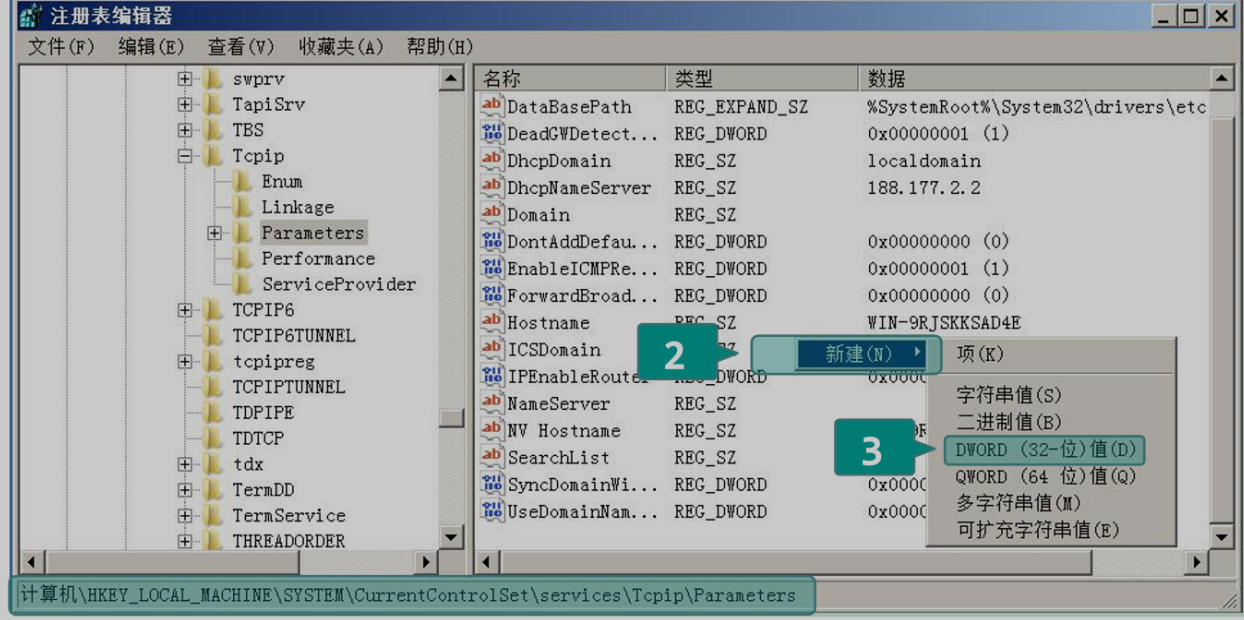Image resolution: width=1244 pixels, height=620 pixels.
Task: Expand the Parameters subkey node
Action: 214,233
